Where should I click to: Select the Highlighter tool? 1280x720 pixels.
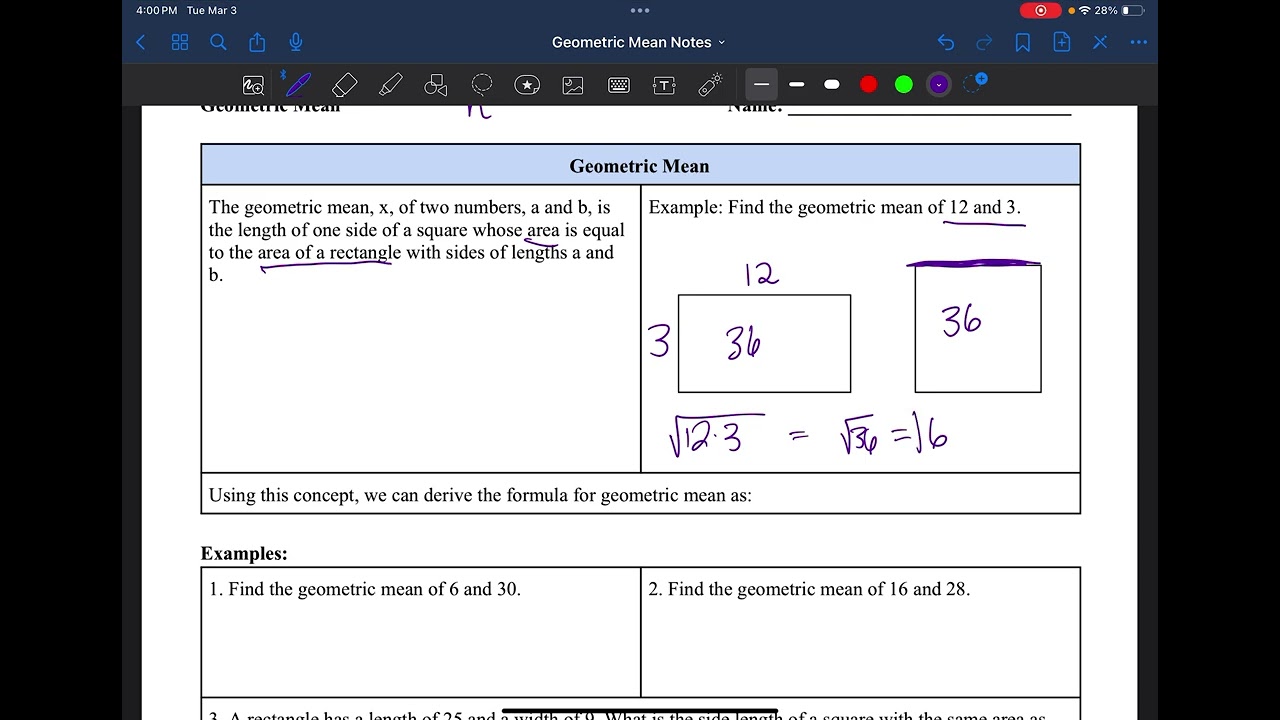point(391,84)
